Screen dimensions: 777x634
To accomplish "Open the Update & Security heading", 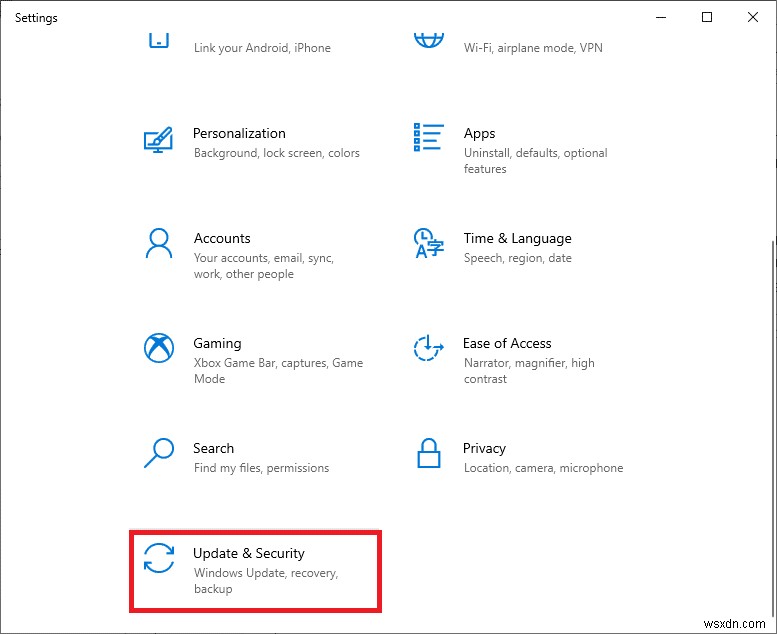I will (249, 553).
